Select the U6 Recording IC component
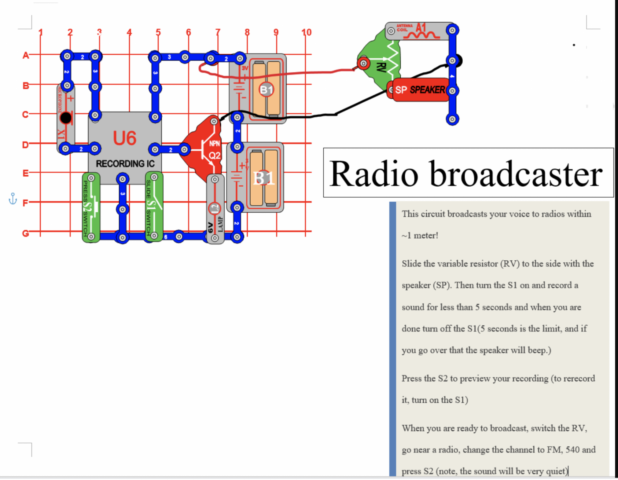Image resolution: width=618 pixels, height=480 pixels. pyautogui.click(x=125, y=148)
